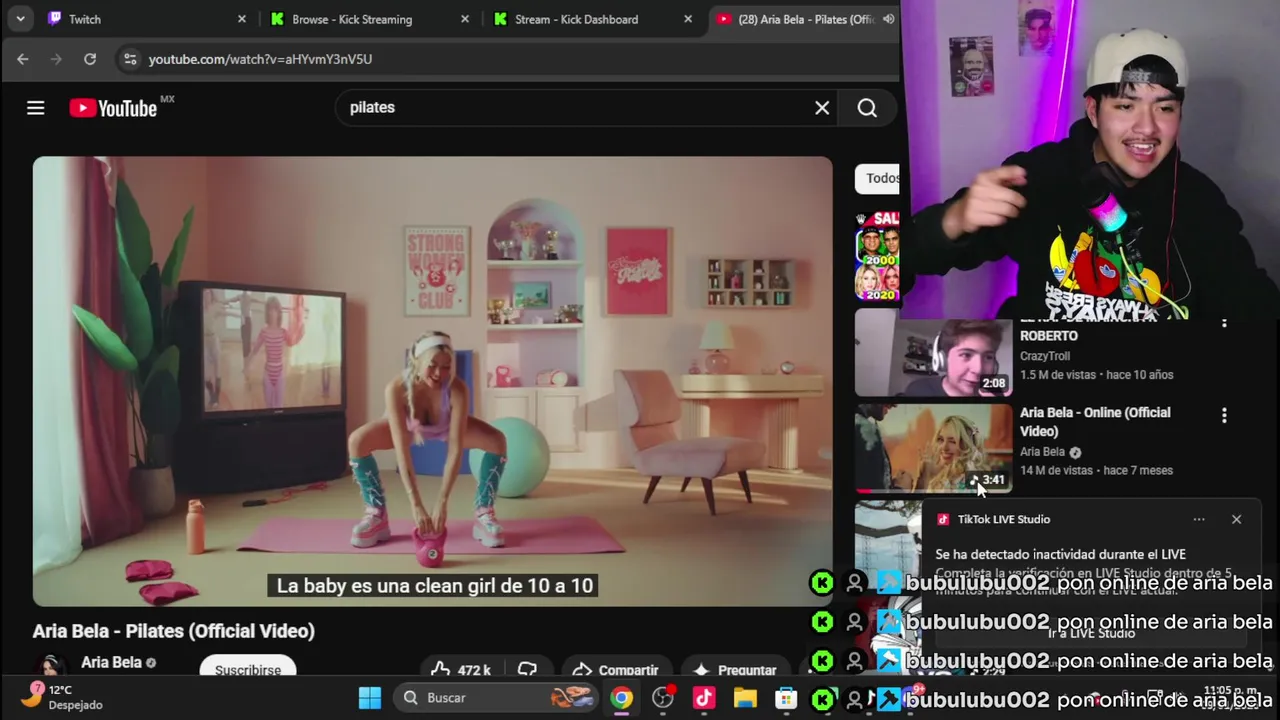The width and height of the screenshot is (1280, 720).
Task: Click the Preguntar button
Action: [x=735, y=669]
